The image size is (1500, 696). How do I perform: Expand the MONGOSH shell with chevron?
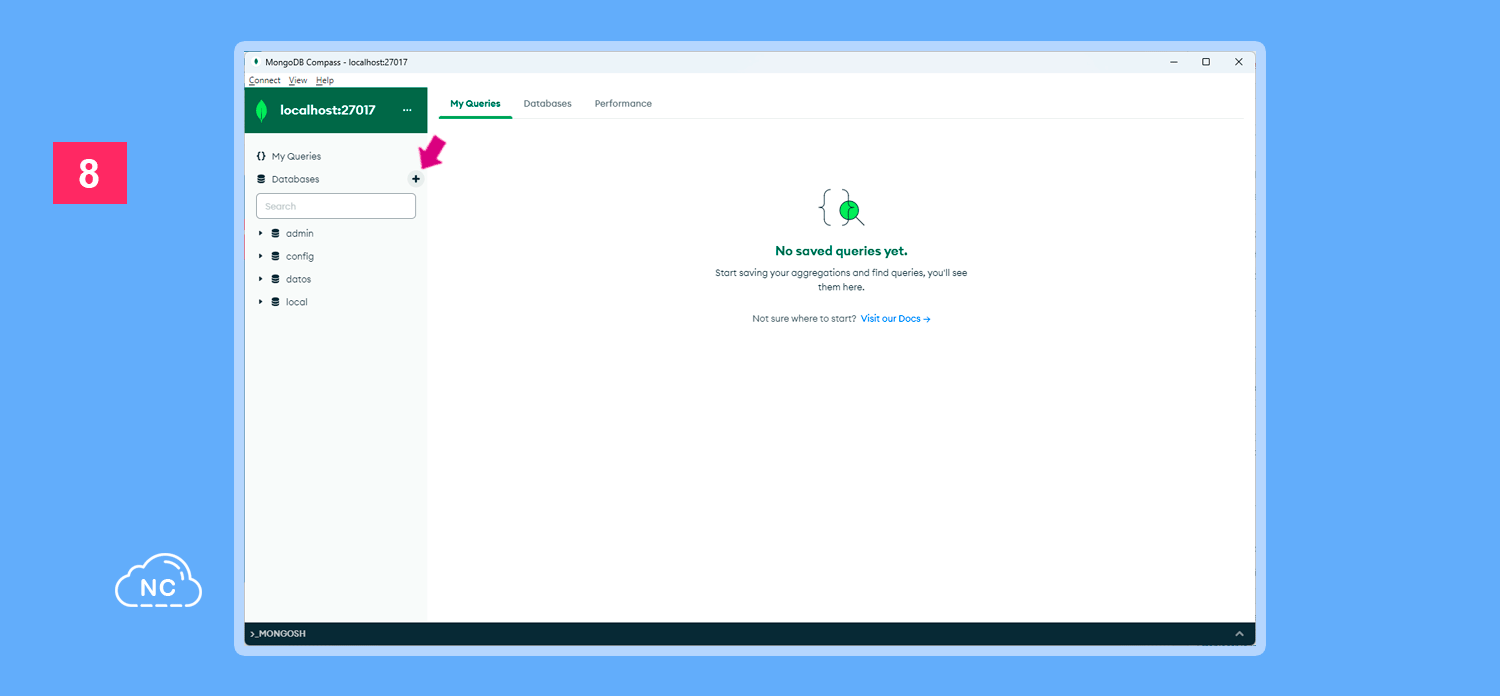1239,634
